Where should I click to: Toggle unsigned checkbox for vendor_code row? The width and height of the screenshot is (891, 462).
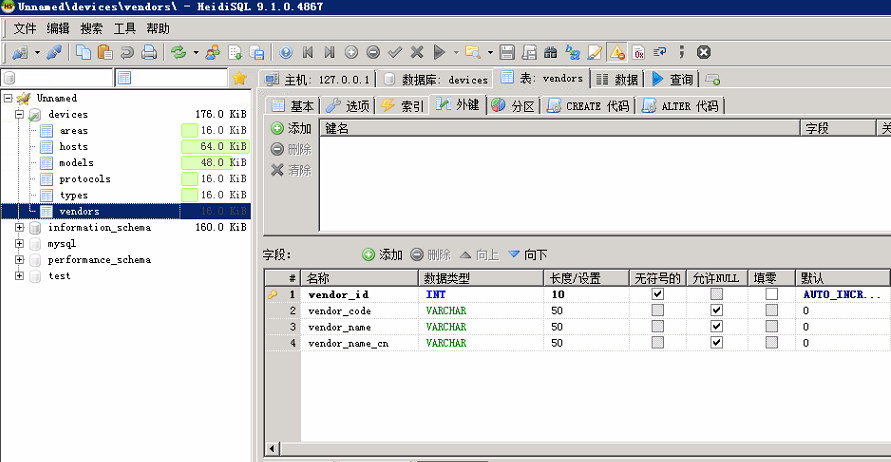(x=657, y=310)
